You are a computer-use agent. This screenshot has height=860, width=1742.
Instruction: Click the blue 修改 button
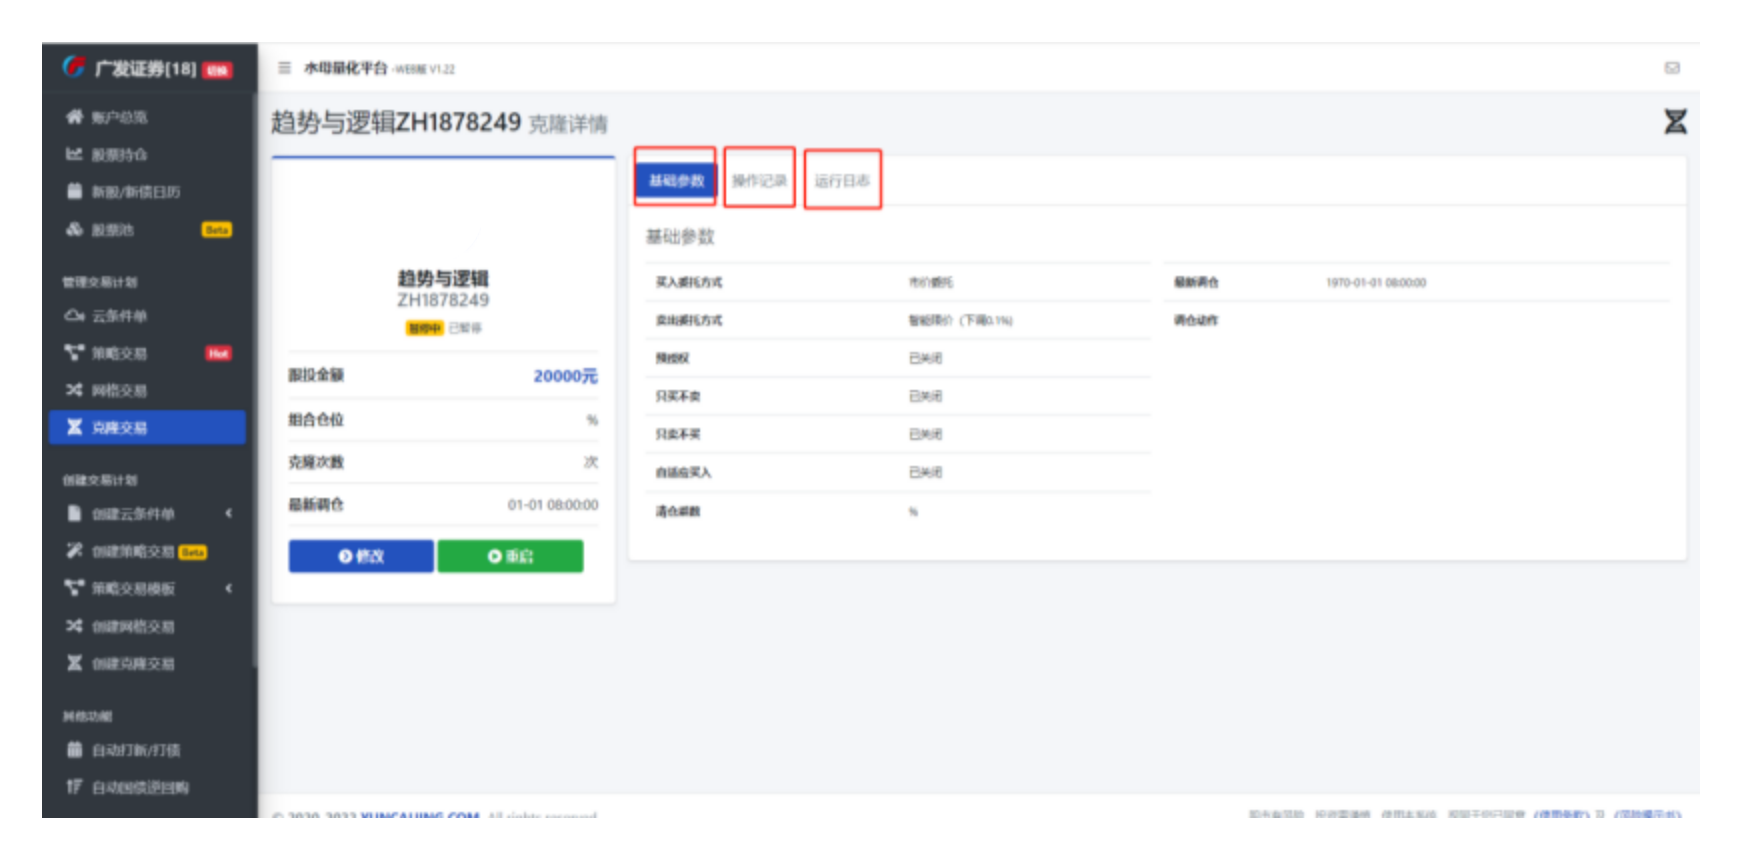coord(361,556)
